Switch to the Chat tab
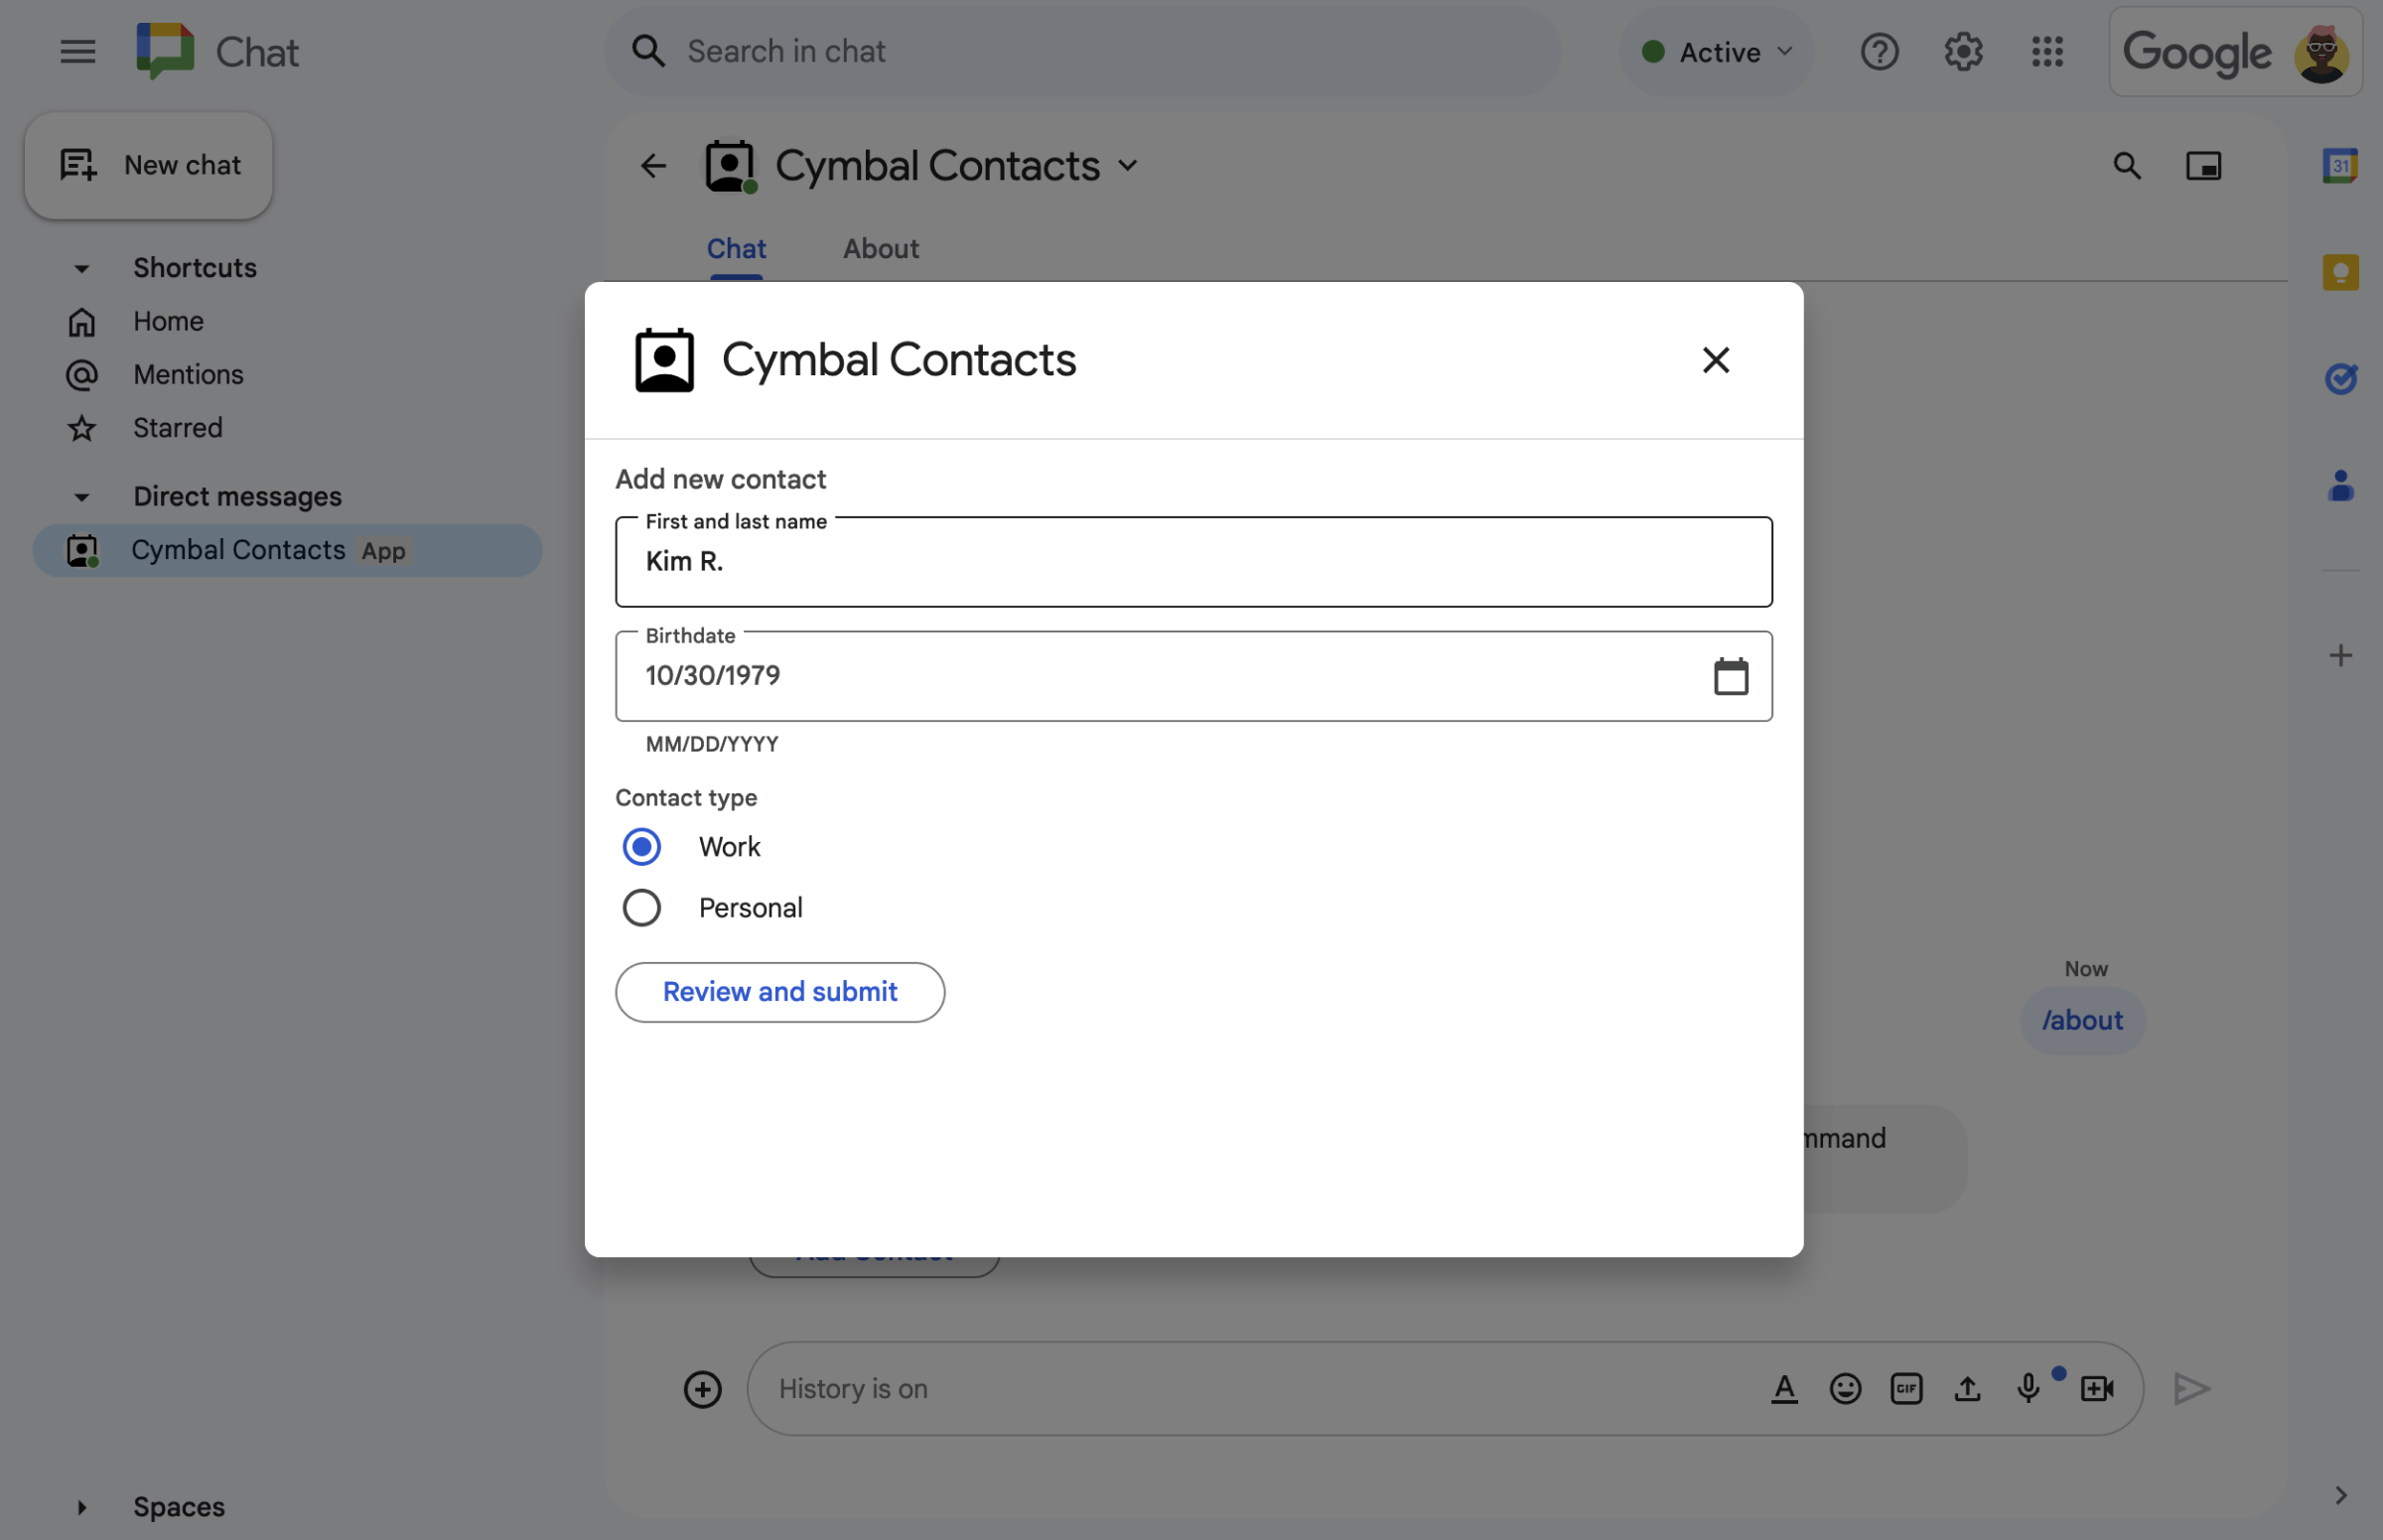 735,248
